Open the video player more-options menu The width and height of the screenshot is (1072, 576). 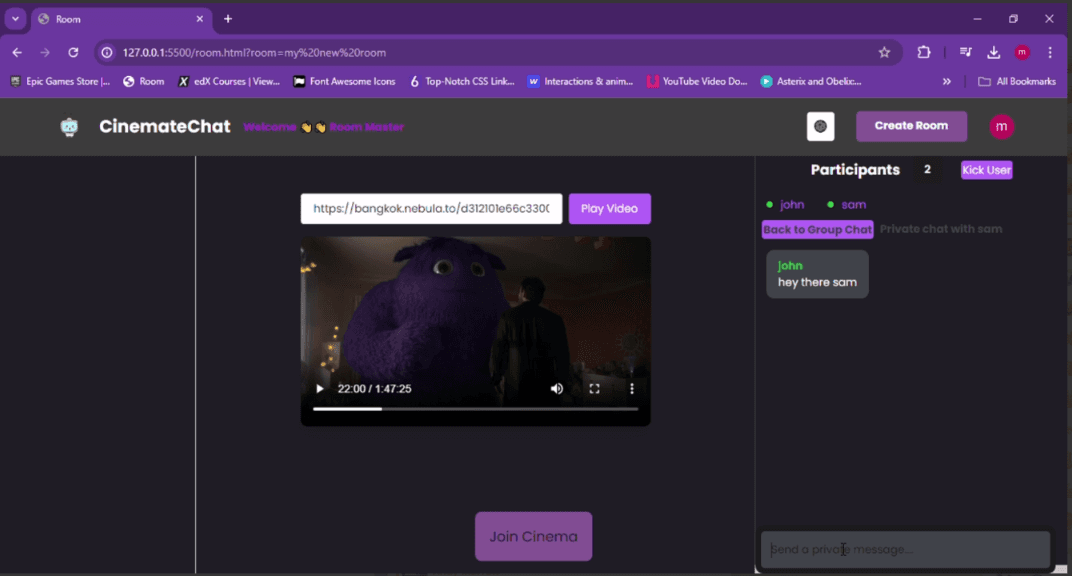632,389
